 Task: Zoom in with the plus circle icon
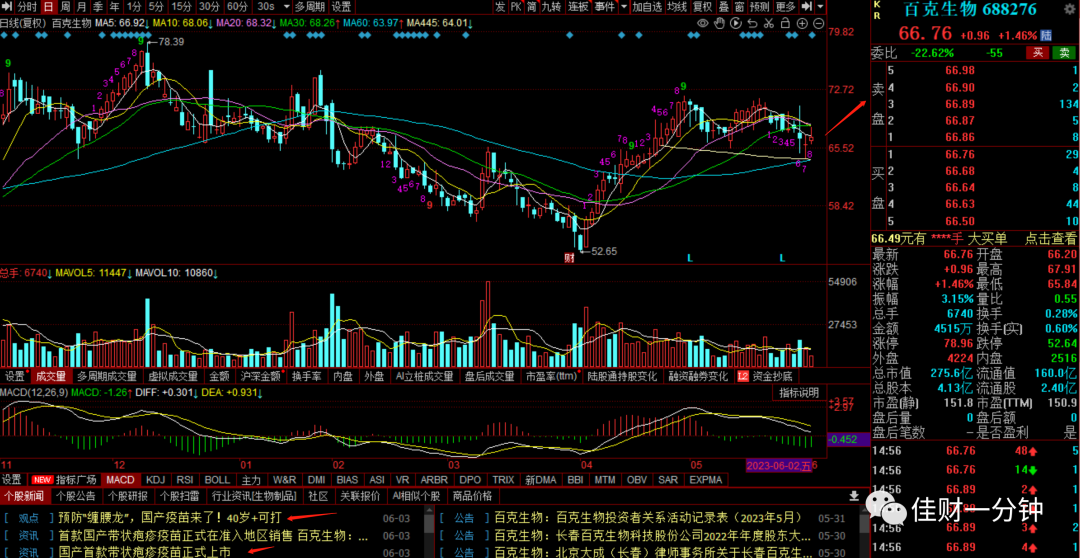click(802, 23)
